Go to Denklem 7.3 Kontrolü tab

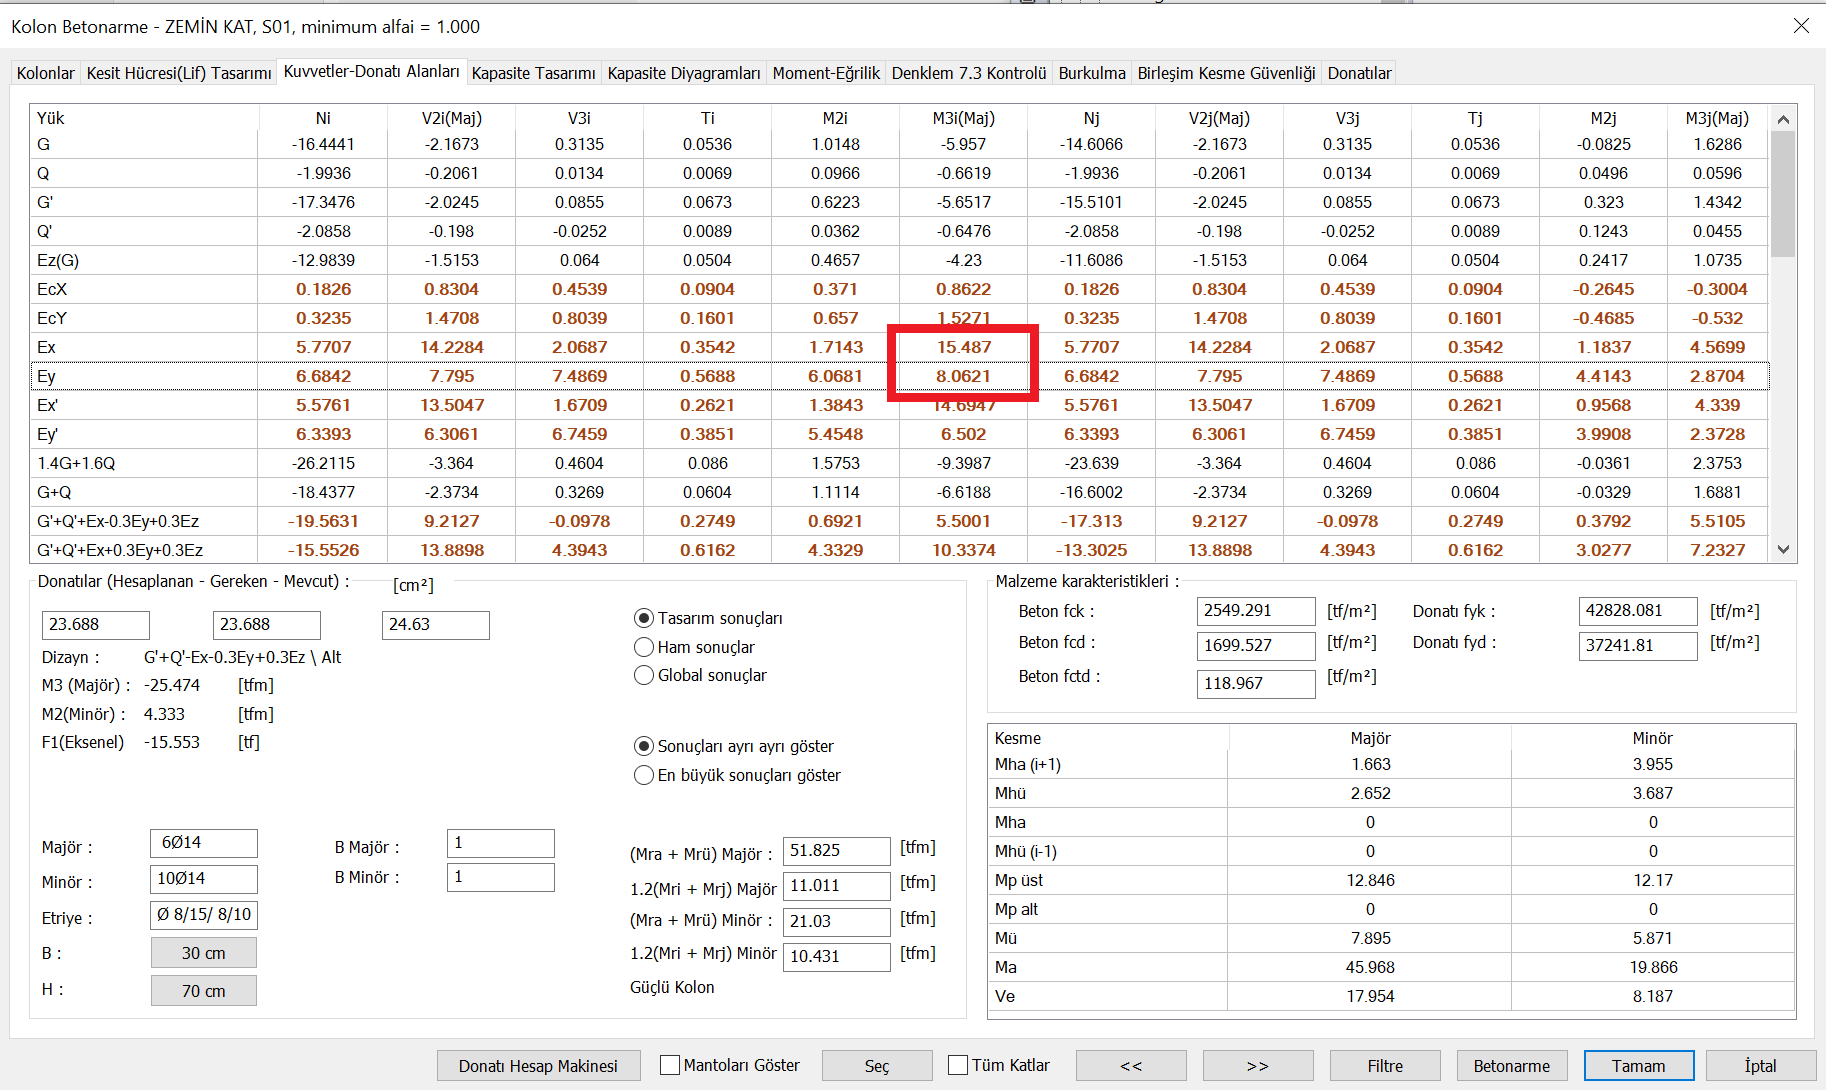[969, 73]
